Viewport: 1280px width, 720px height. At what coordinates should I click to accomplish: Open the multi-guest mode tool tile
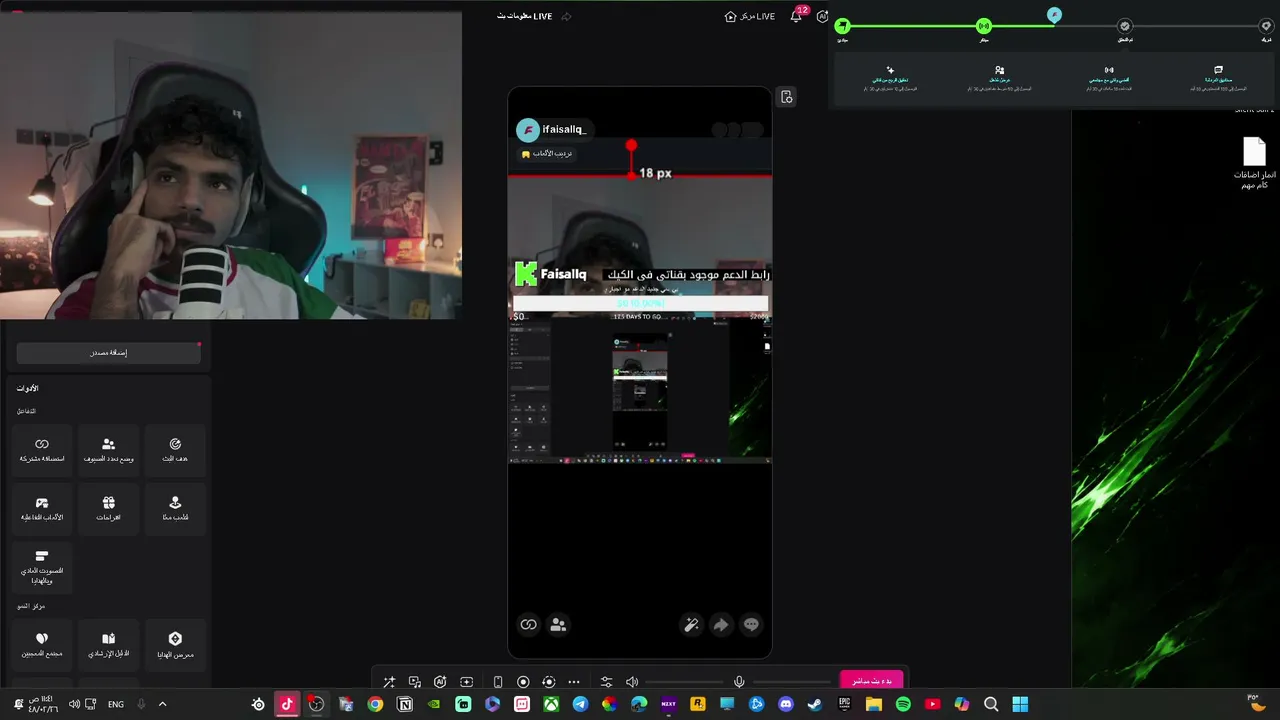pos(108,450)
